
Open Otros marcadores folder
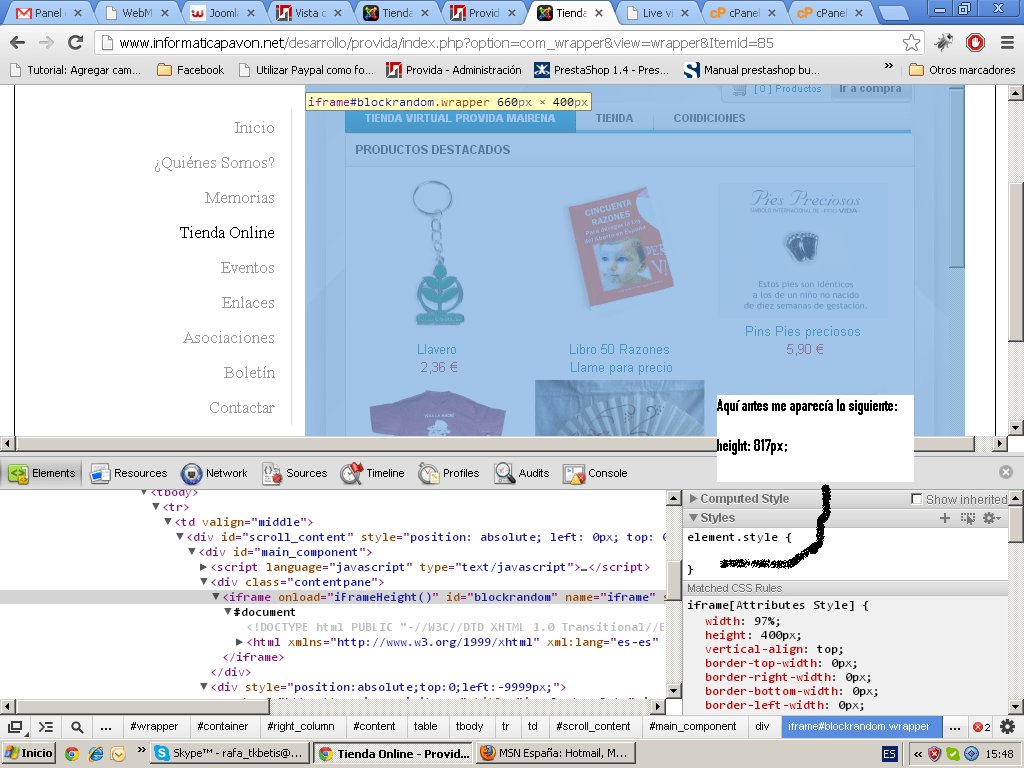[962, 70]
